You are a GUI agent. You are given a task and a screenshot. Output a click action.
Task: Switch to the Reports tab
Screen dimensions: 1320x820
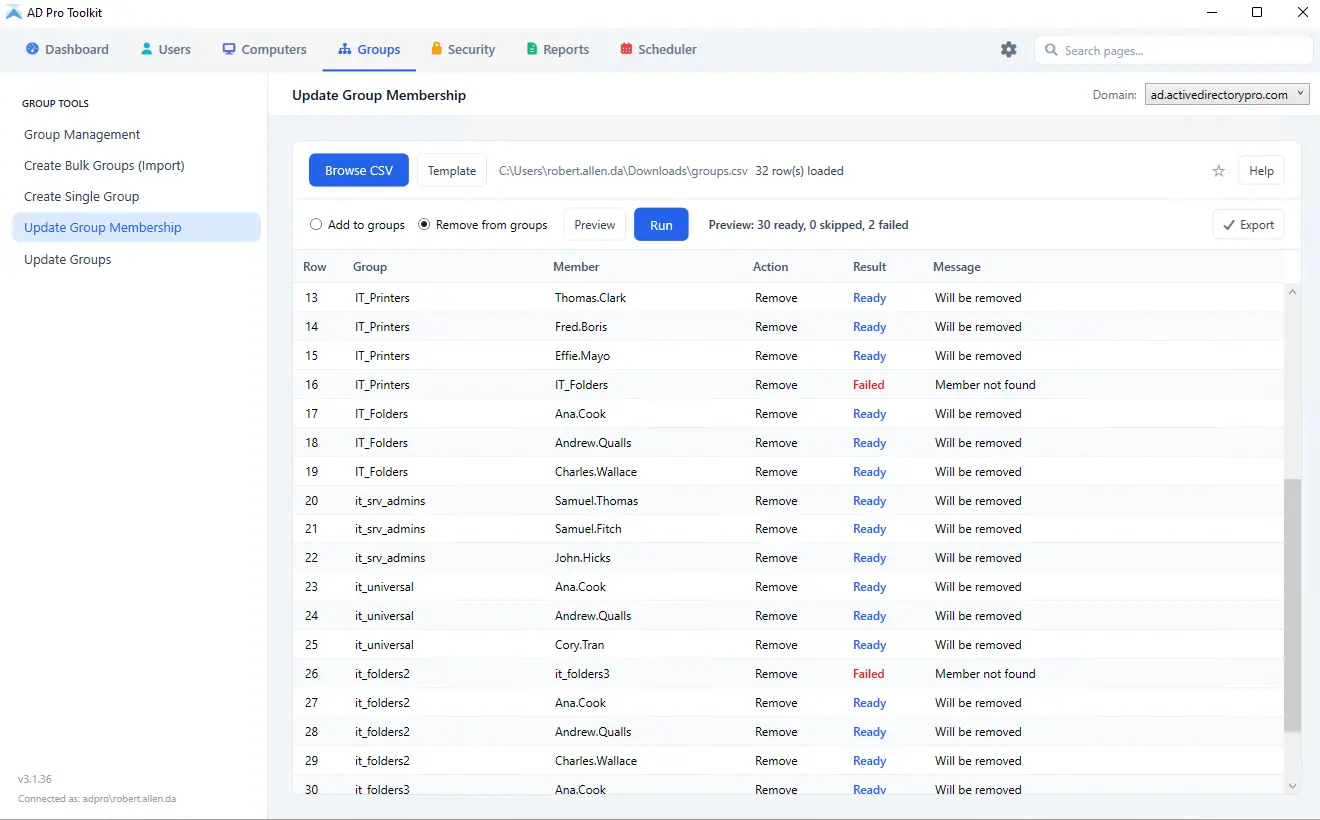(558, 49)
